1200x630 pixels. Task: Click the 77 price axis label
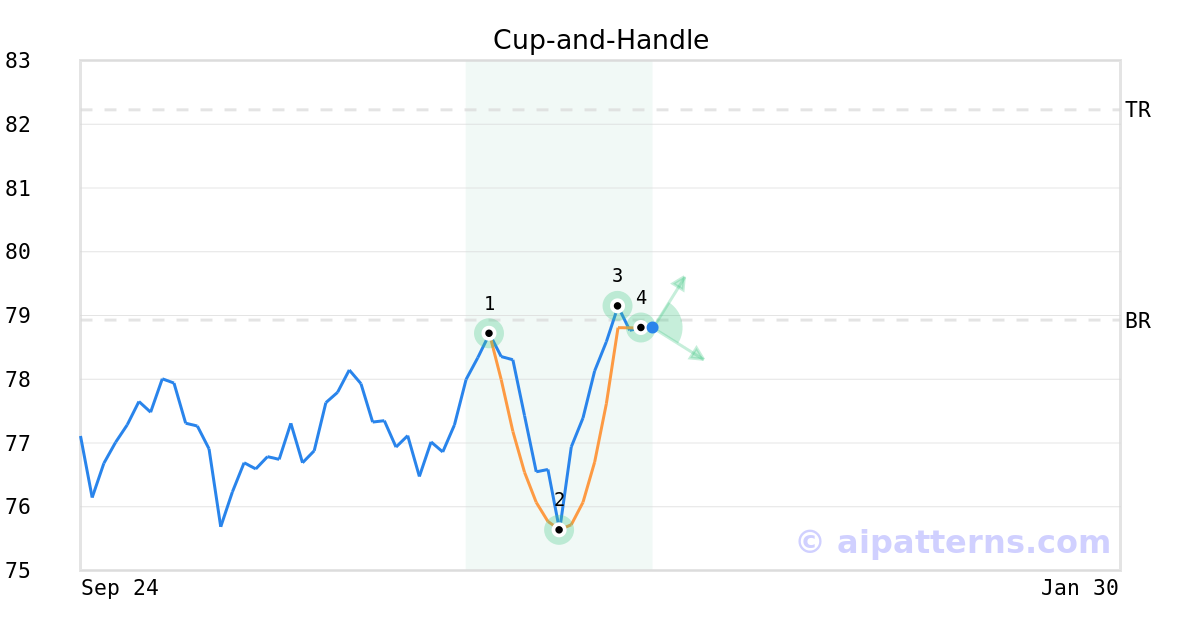(x=18, y=443)
